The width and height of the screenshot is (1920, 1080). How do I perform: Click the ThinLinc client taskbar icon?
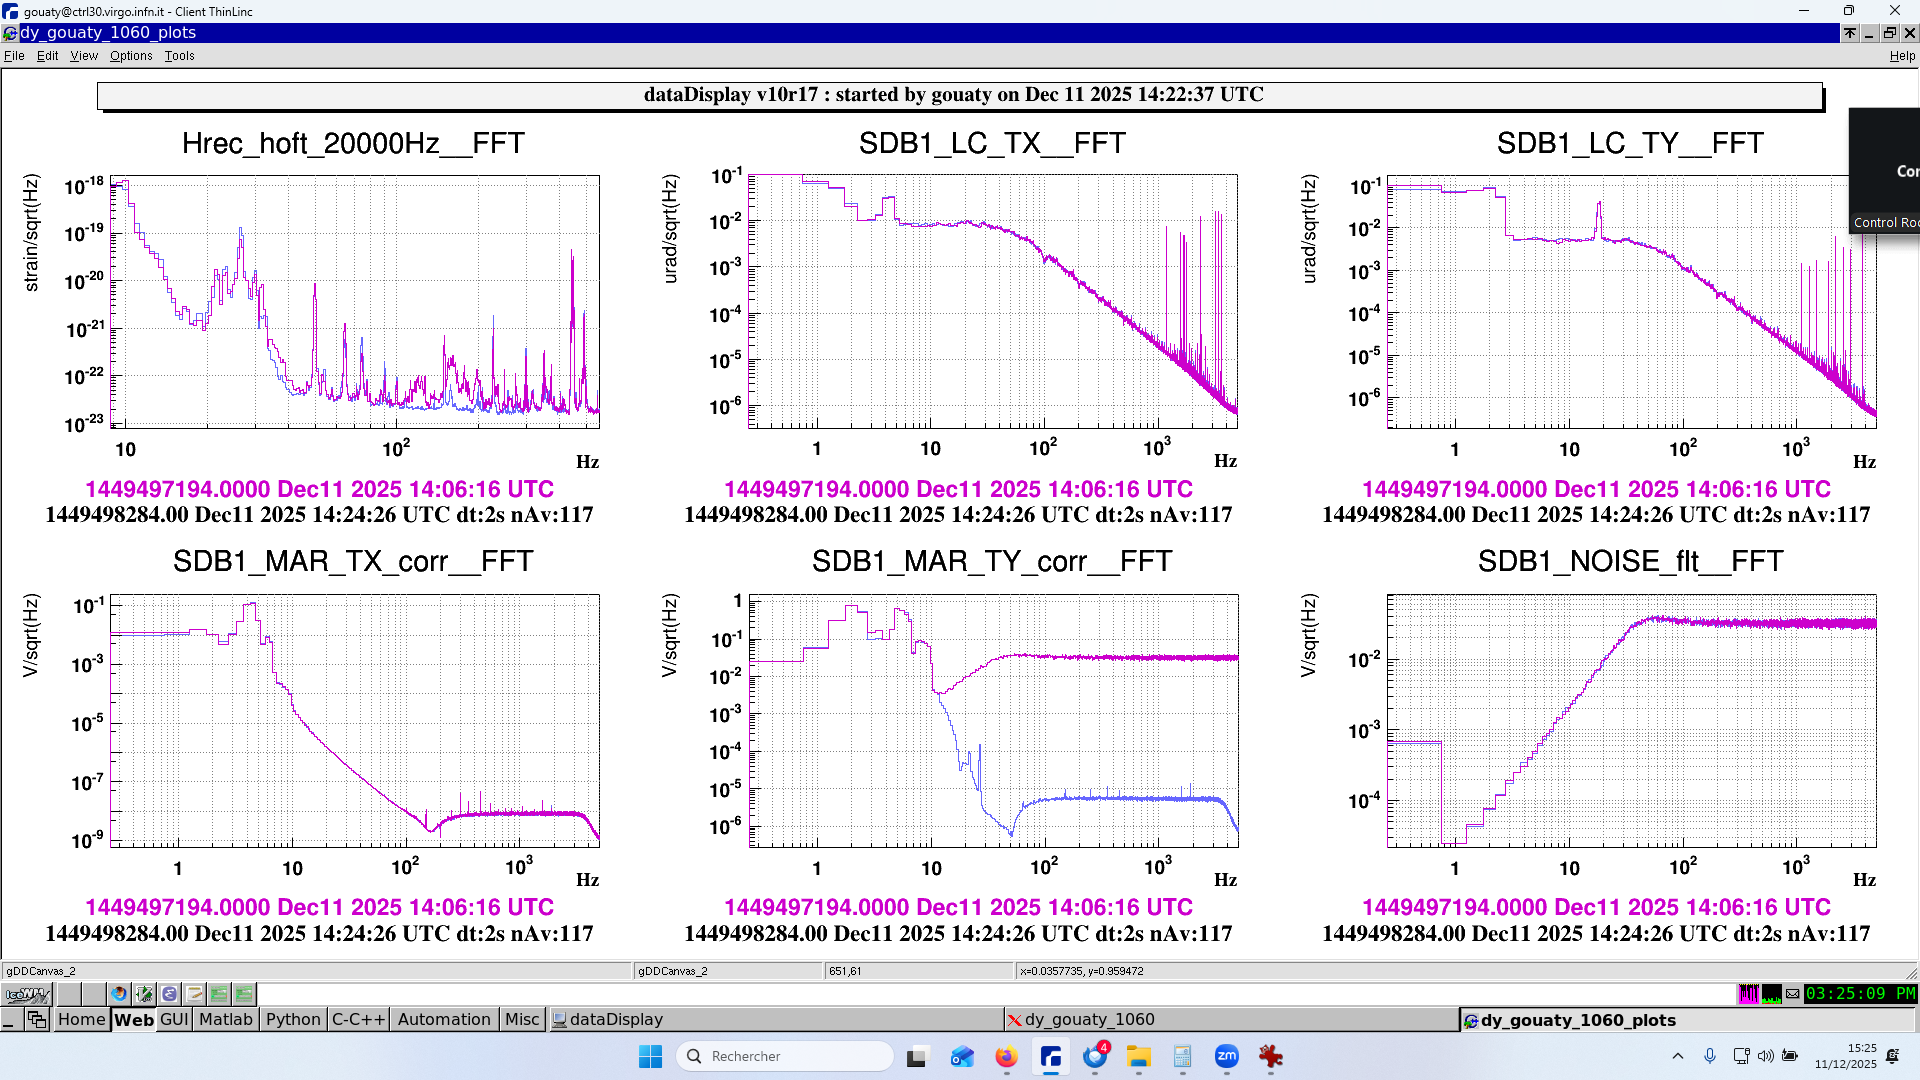[x=1050, y=1056]
